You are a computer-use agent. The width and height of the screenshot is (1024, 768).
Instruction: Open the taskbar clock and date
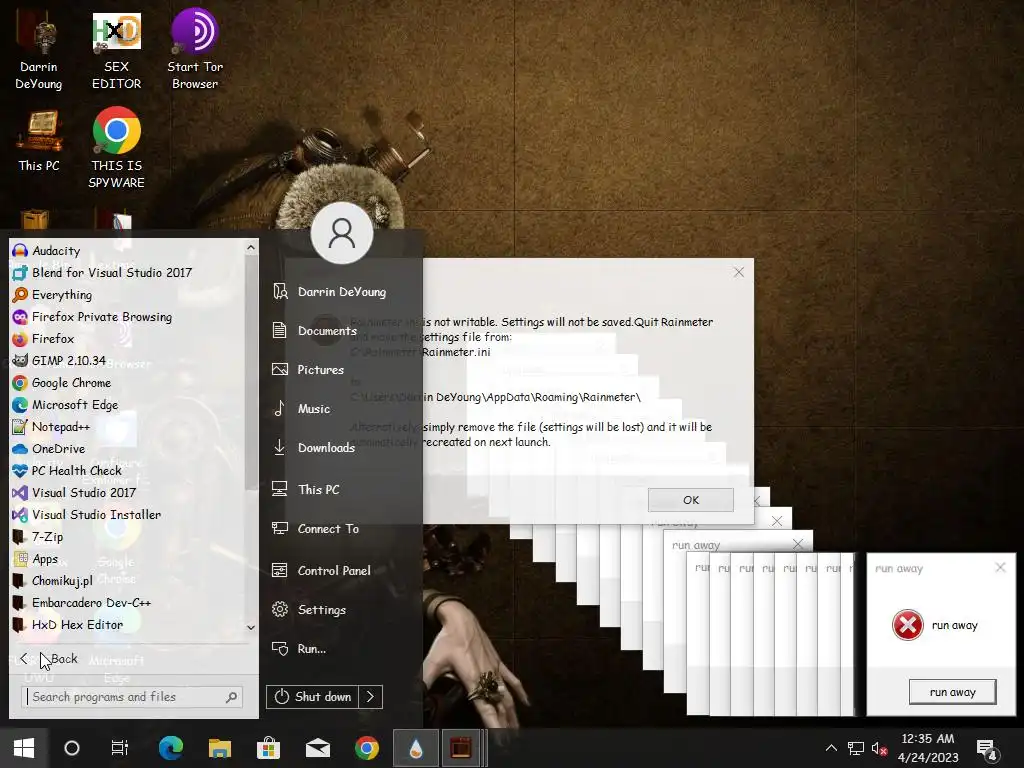[x=928, y=748]
